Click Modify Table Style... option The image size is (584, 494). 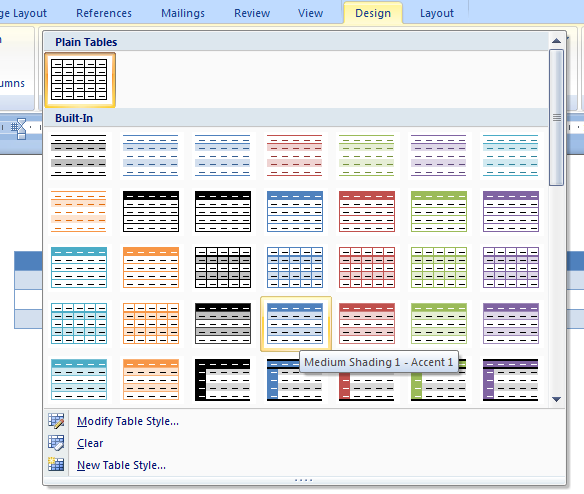128,421
